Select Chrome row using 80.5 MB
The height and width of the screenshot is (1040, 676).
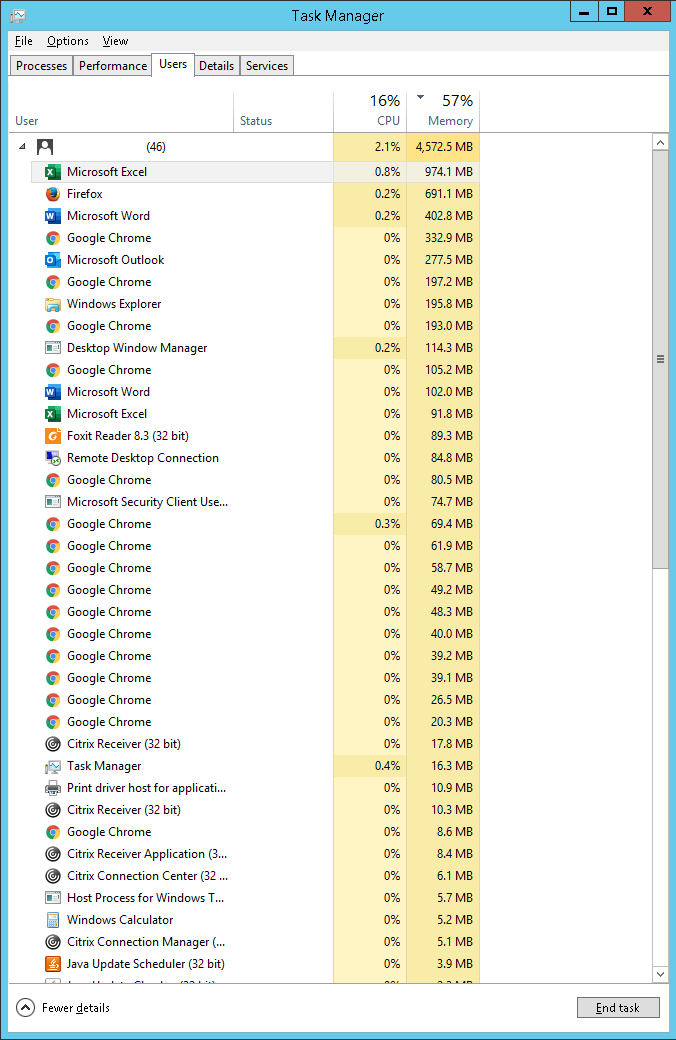click(x=255, y=480)
